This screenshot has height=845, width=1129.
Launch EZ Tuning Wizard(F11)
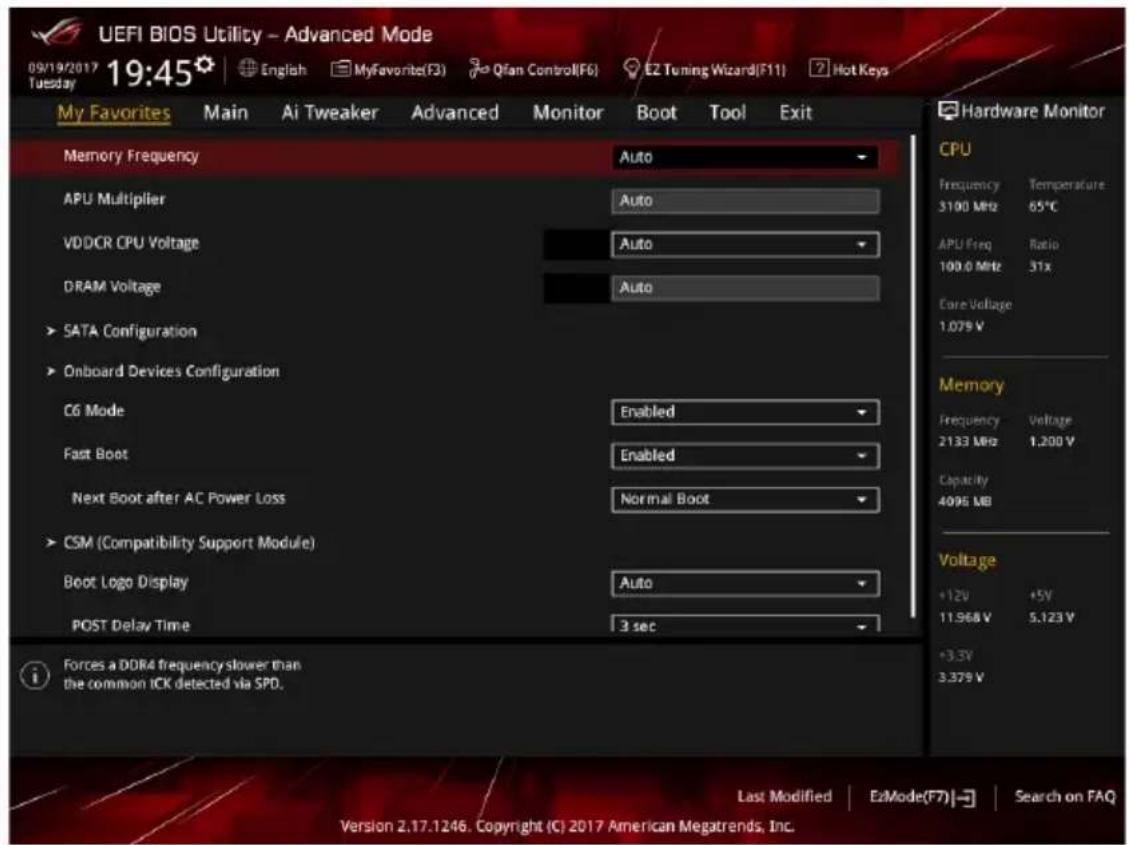click(x=704, y=69)
